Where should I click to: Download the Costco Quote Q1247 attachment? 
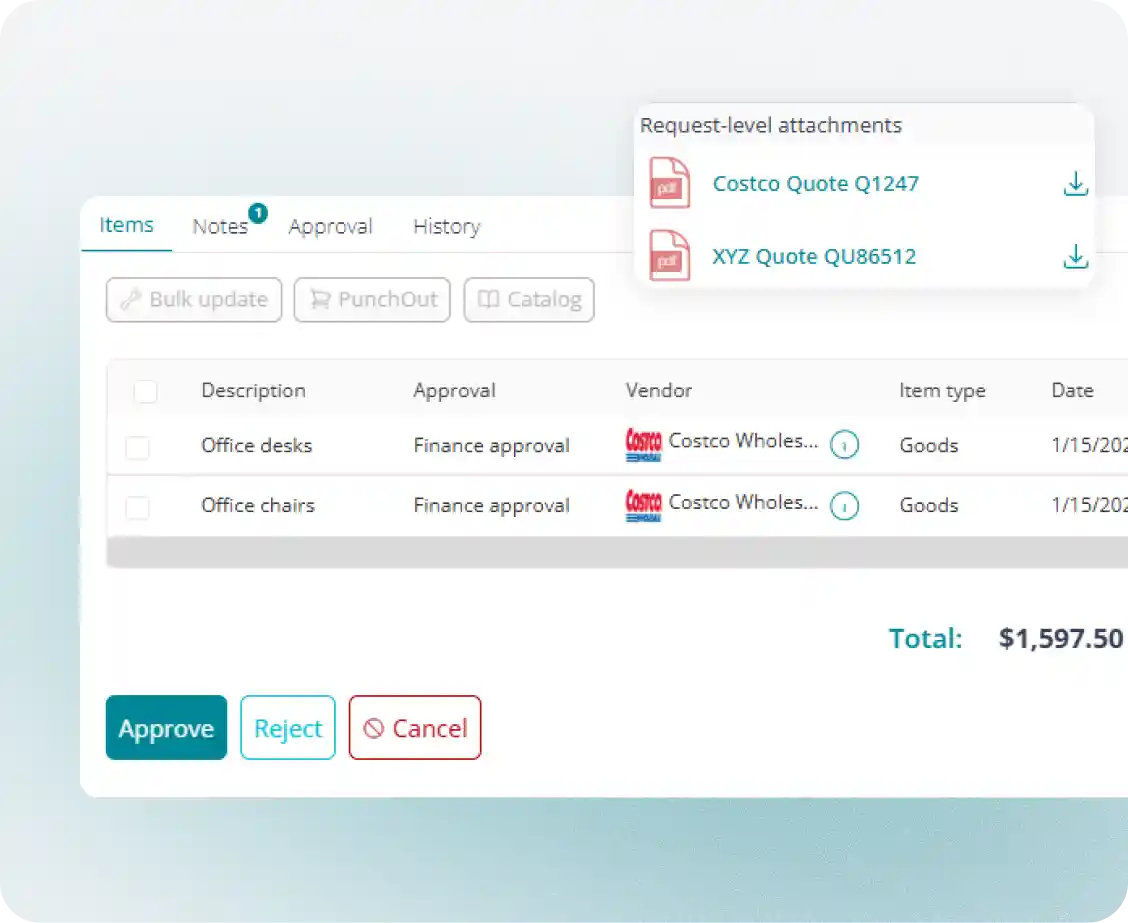(1075, 183)
